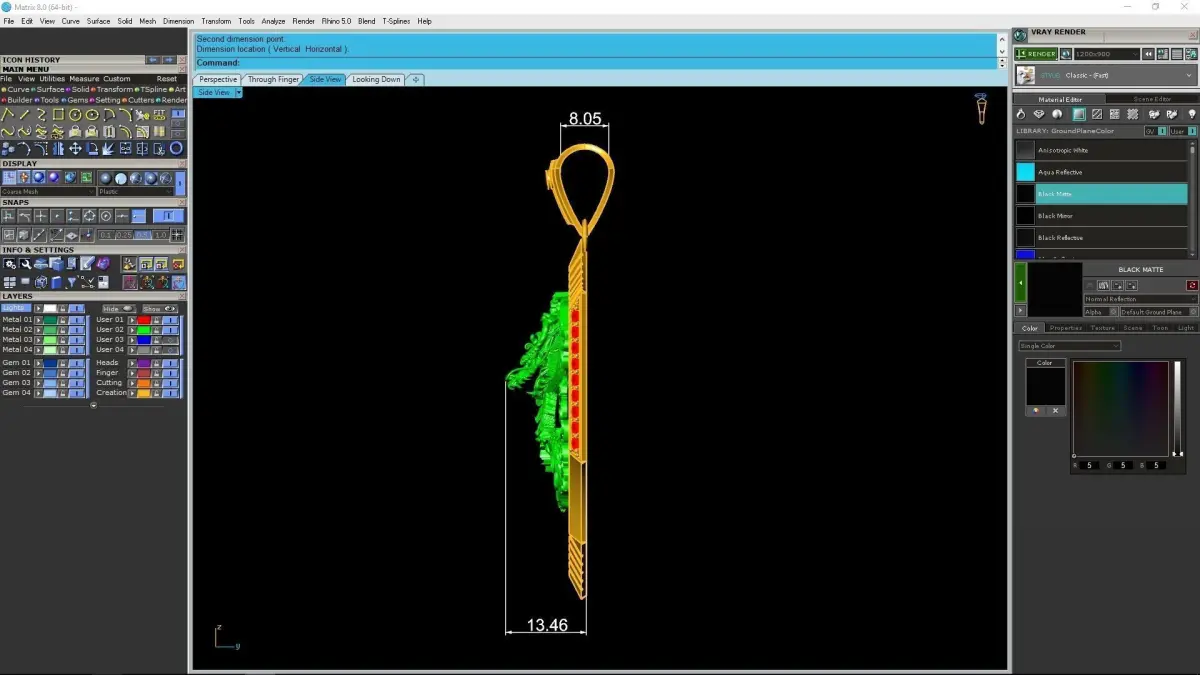Open the Dimension menu

tap(178, 21)
